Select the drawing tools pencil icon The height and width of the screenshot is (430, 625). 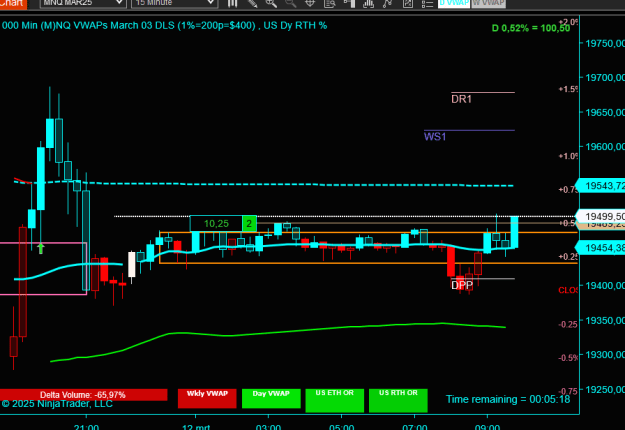252,4
